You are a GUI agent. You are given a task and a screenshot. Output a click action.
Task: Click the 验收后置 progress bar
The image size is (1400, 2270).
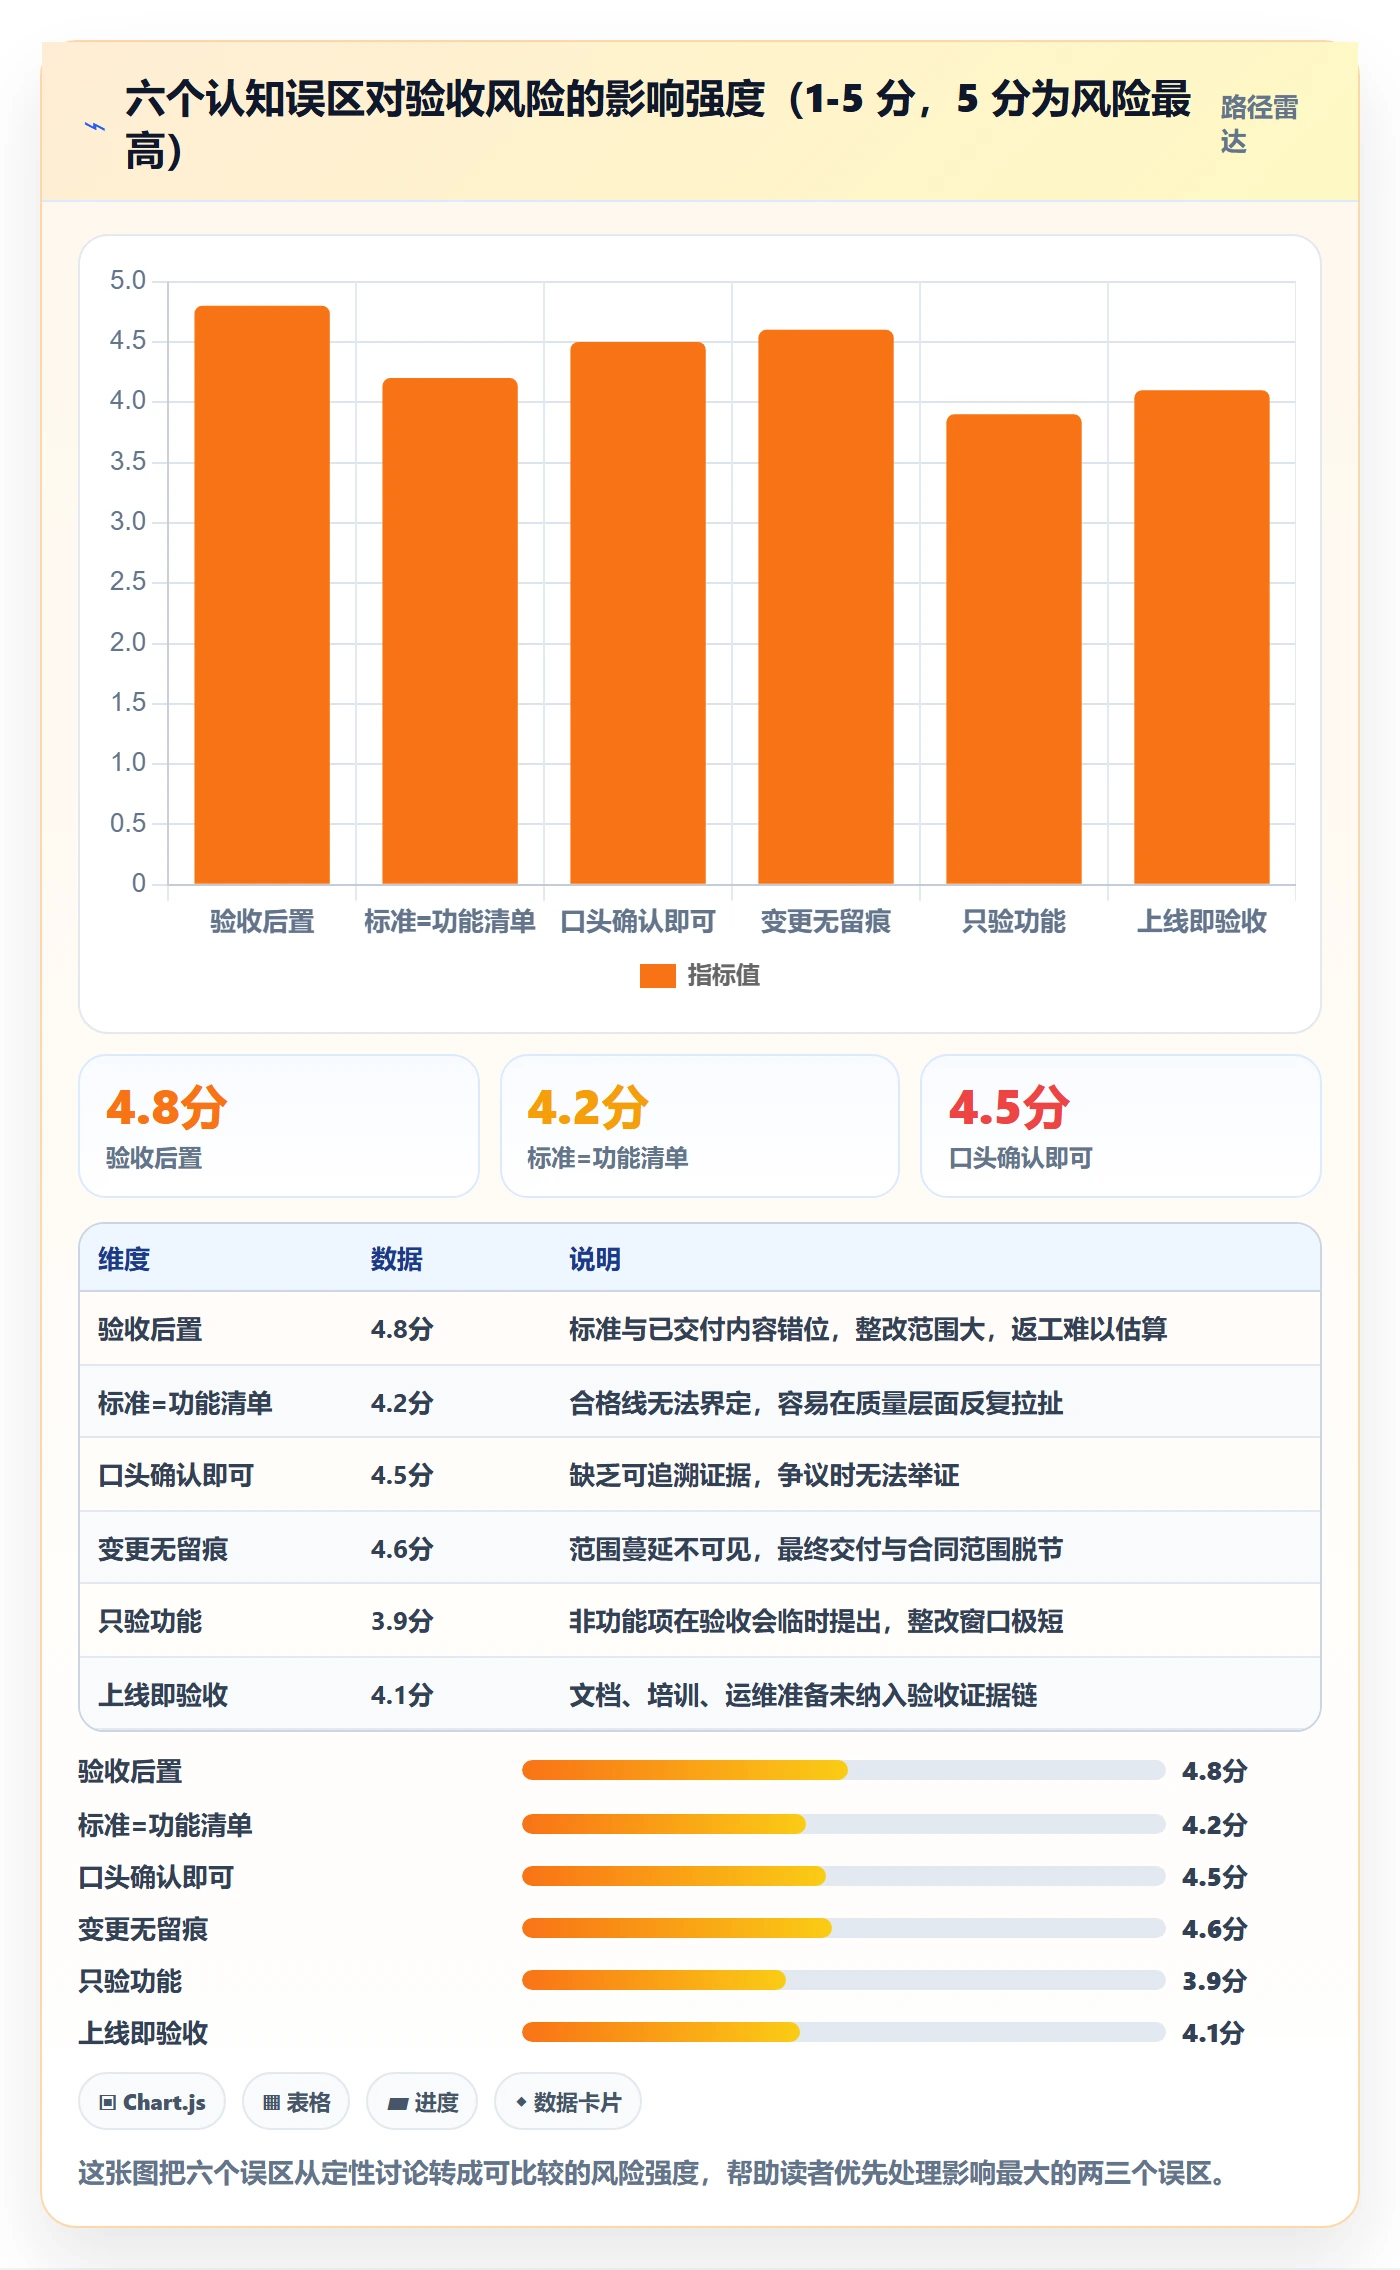click(x=844, y=1770)
